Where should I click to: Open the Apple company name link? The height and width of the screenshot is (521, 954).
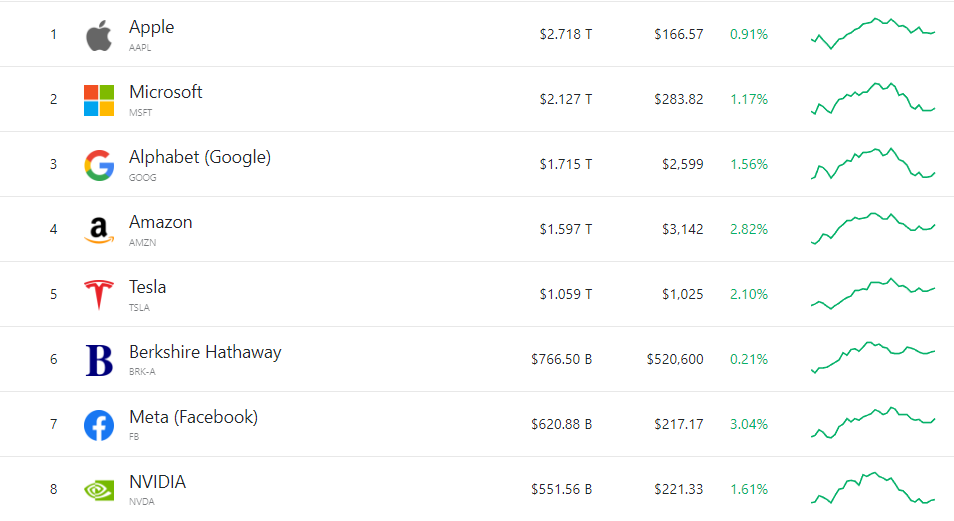tap(151, 27)
